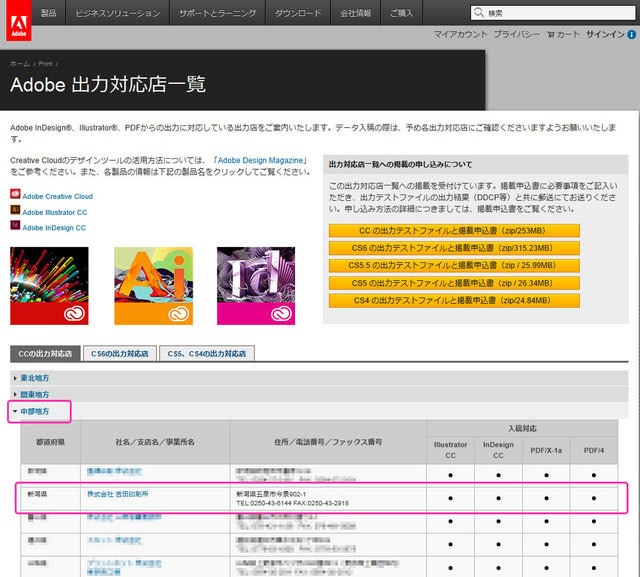640x577 pixels.
Task: Collapse the 中部地方 section
Action: coord(35,411)
